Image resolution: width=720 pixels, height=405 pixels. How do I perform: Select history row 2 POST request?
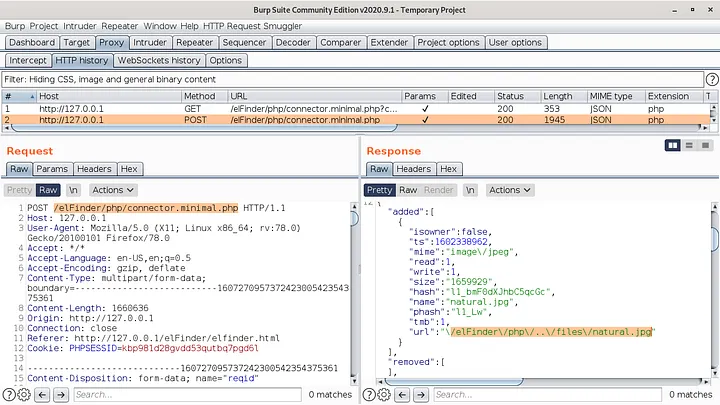pos(356,120)
